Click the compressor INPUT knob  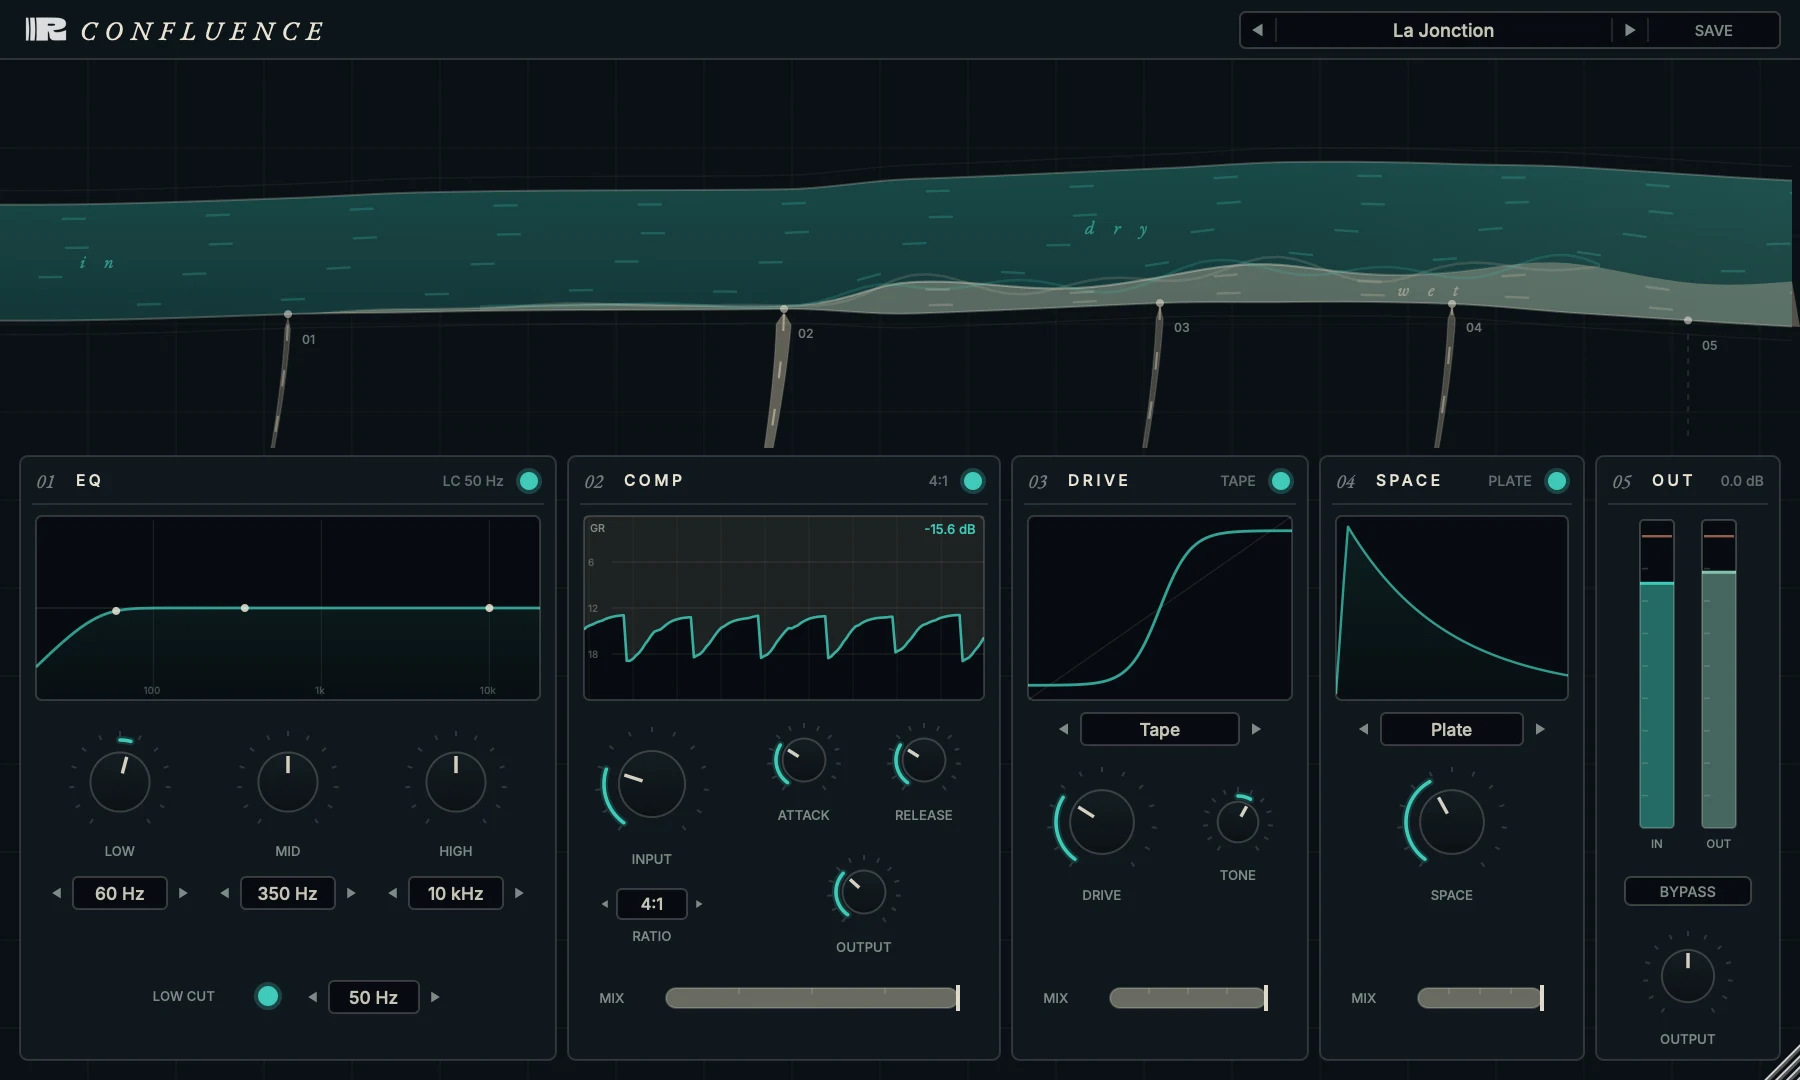click(651, 785)
